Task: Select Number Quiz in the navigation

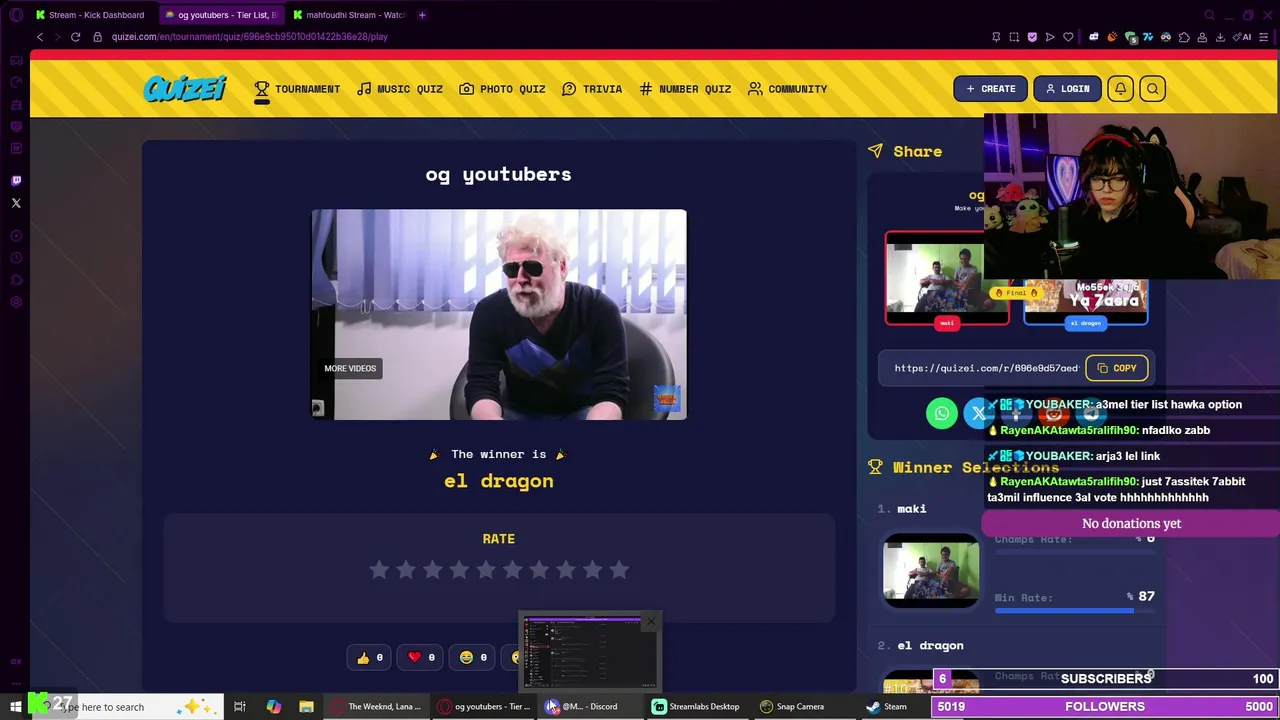Action: click(x=685, y=89)
